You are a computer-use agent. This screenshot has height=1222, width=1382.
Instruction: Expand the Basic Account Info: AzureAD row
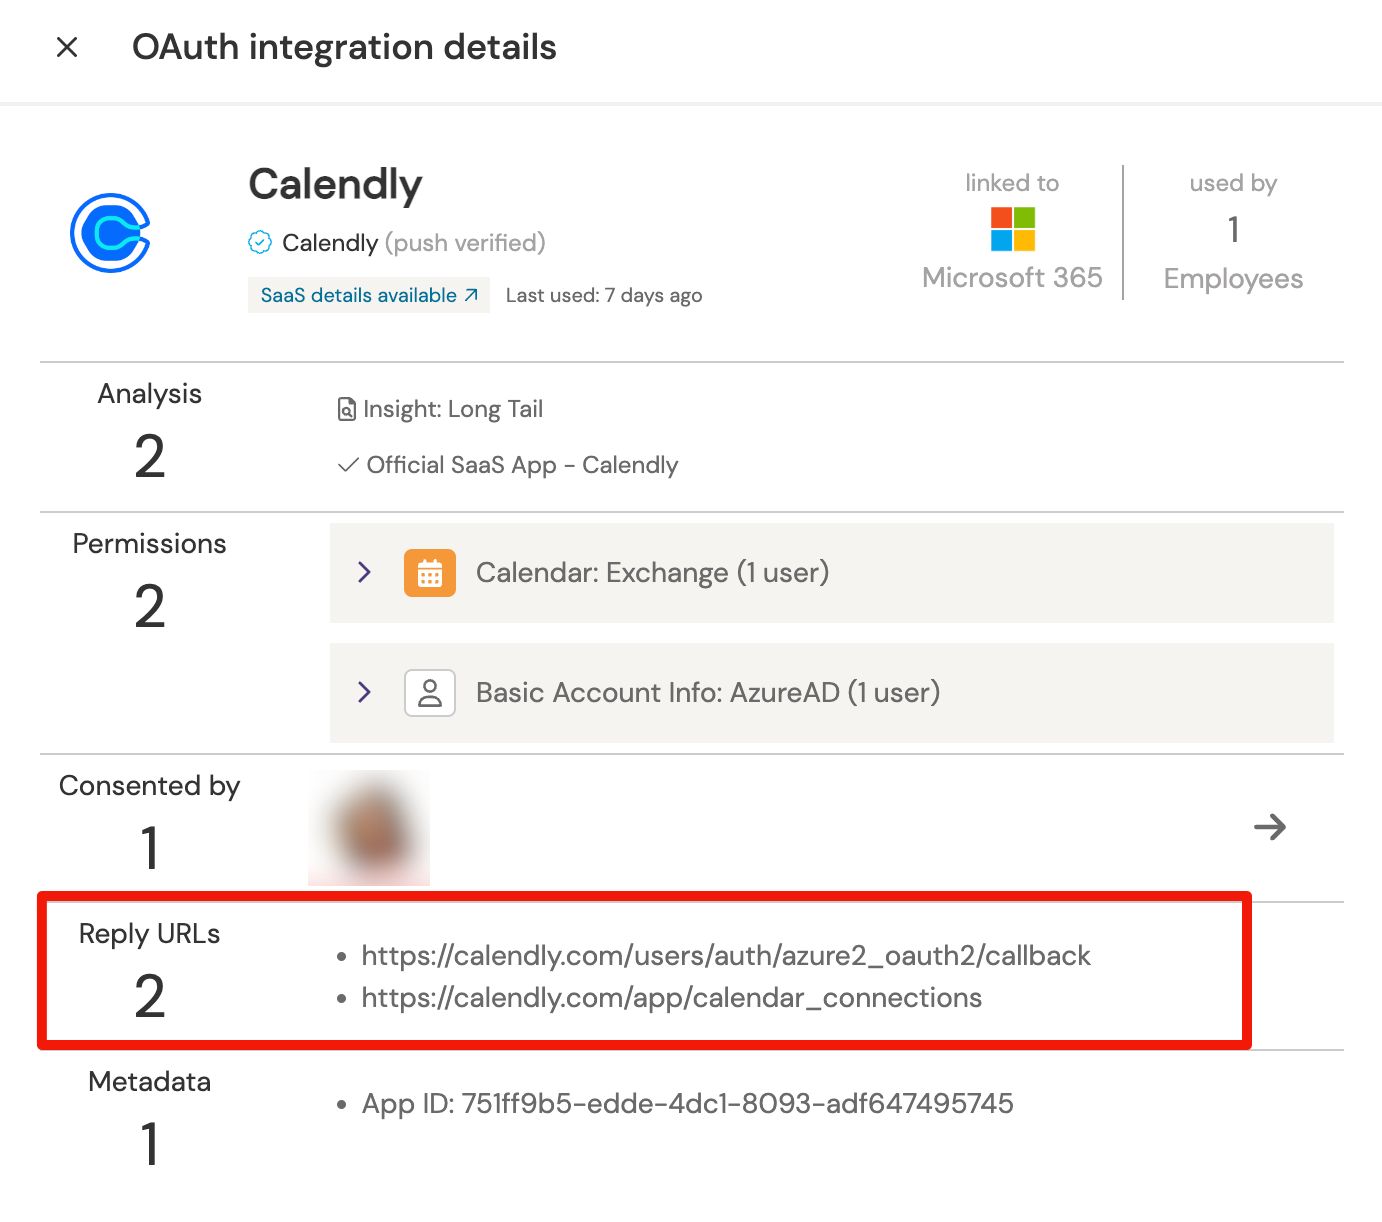tap(364, 692)
